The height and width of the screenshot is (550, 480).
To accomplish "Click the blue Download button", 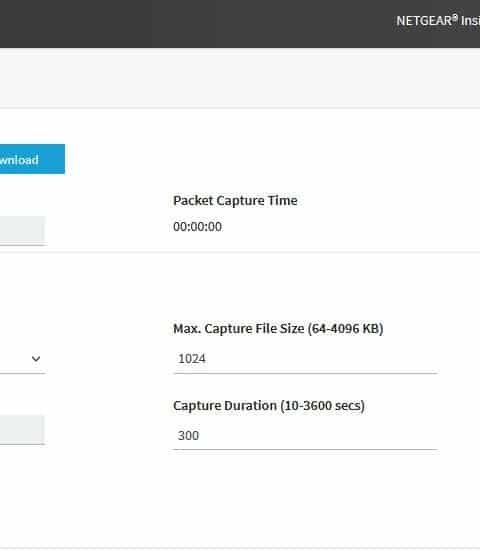I will [32, 159].
